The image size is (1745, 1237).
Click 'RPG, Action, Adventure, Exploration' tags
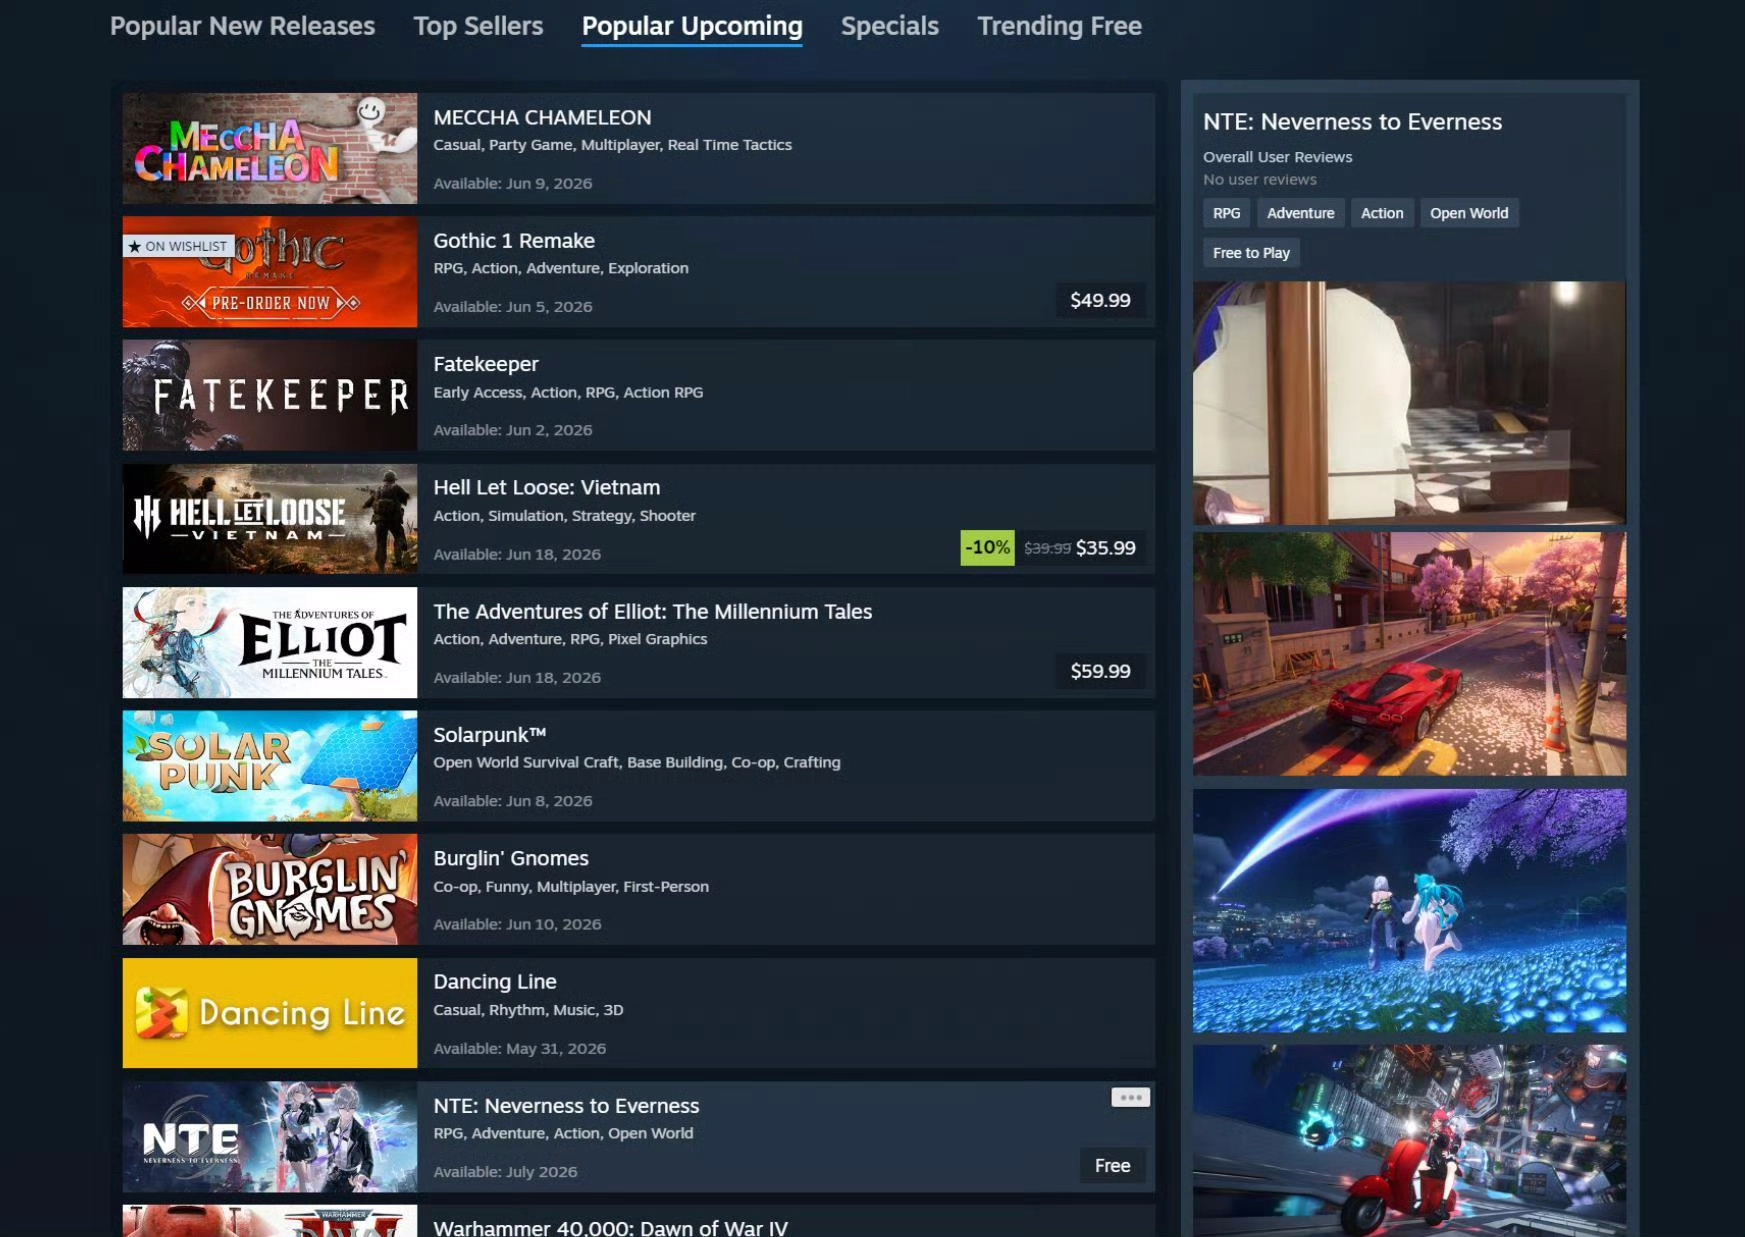coord(561,268)
